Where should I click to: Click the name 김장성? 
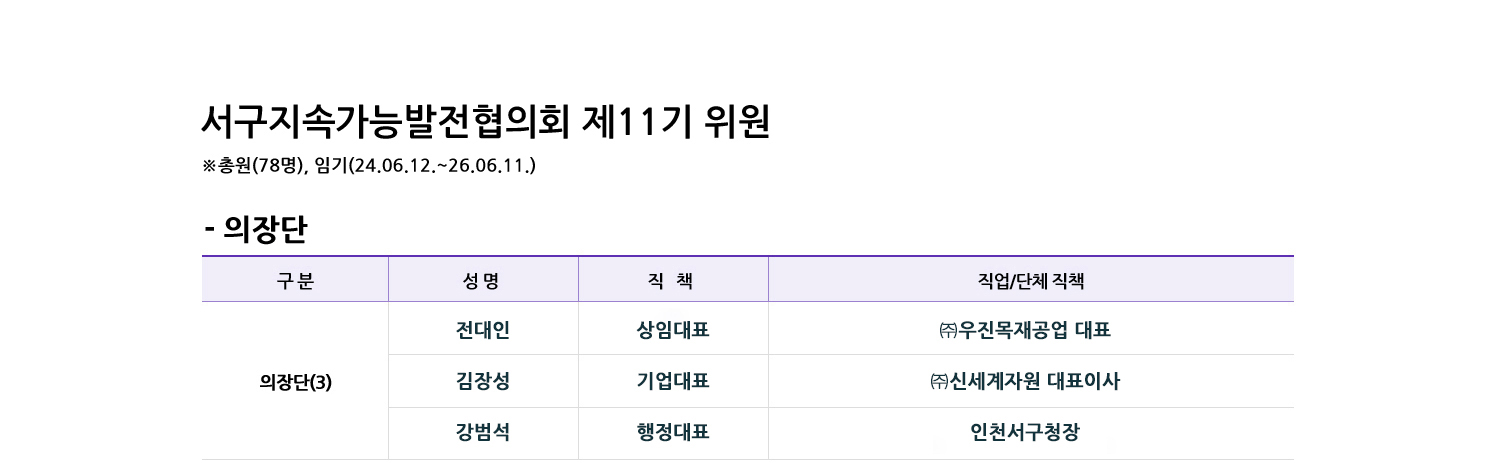click(x=483, y=381)
